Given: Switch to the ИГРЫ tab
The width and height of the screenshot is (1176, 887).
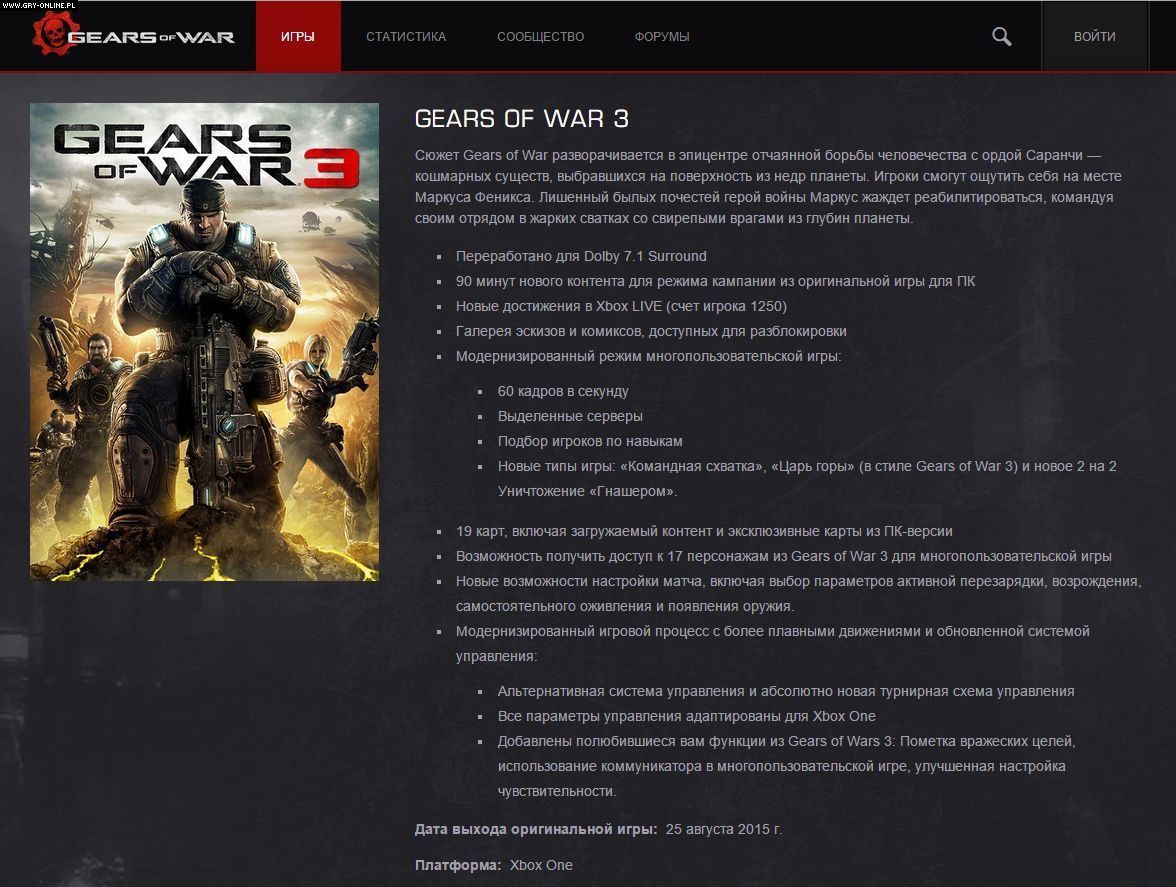Looking at the screenshot, I should [x=298, y=37].
